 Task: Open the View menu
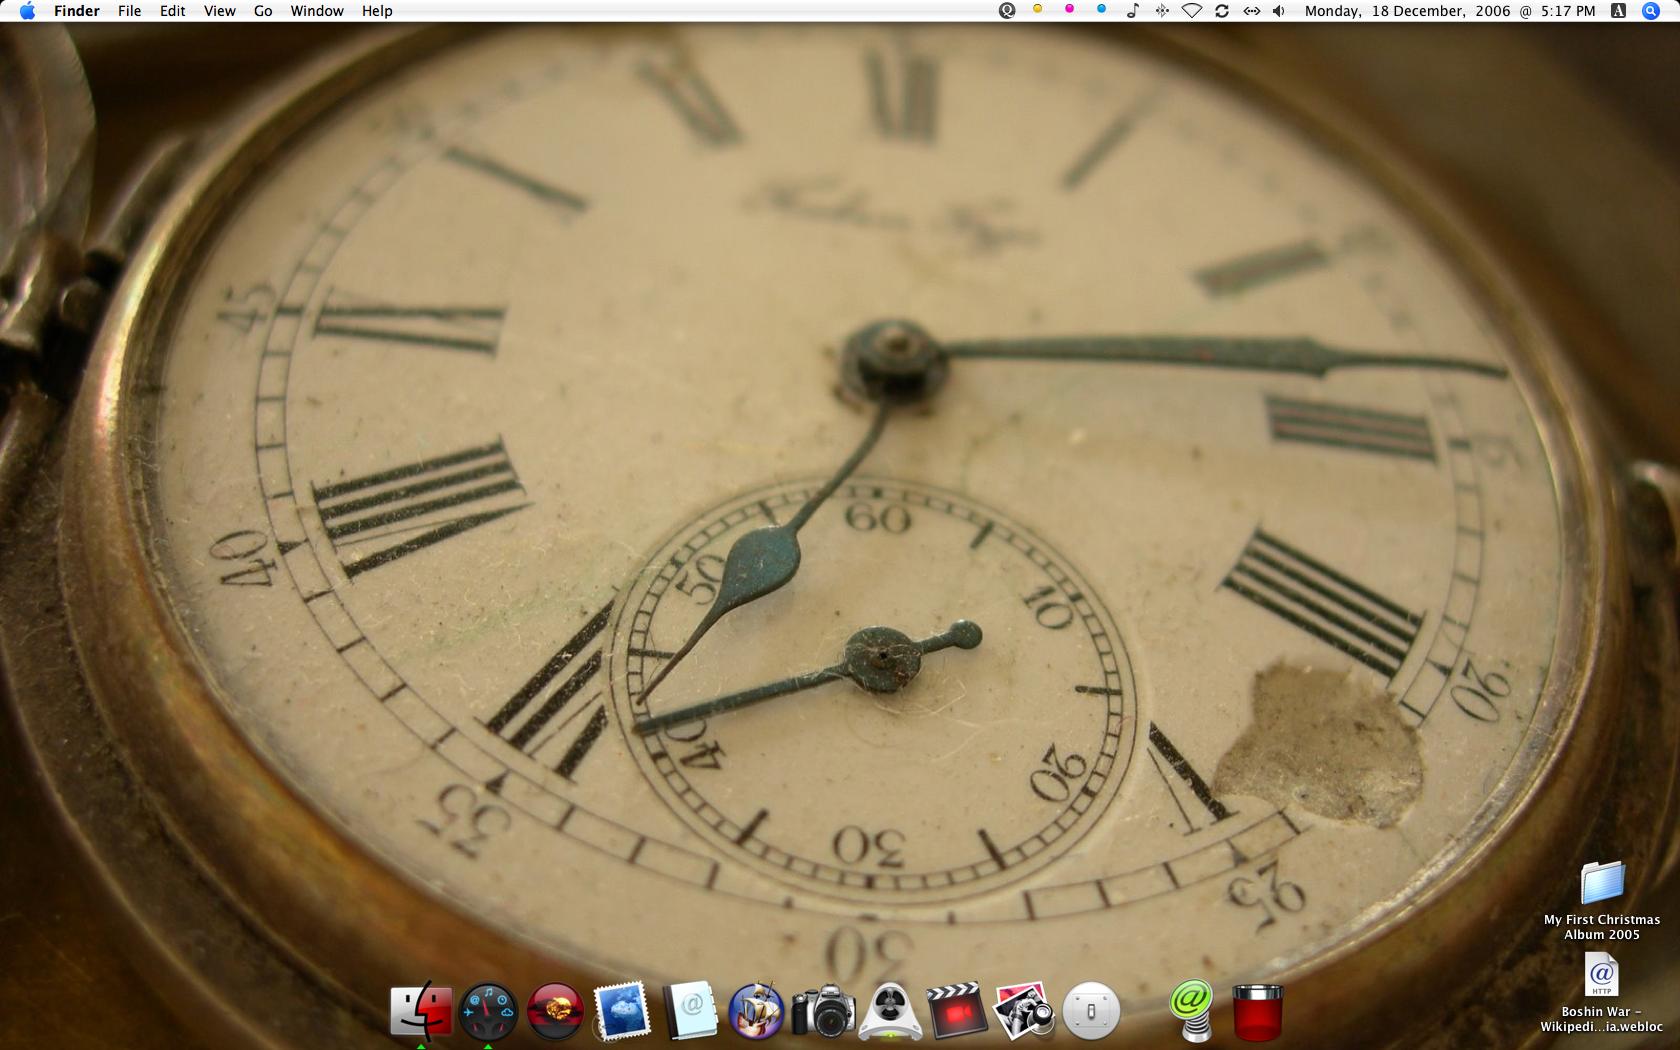(219, 11)
